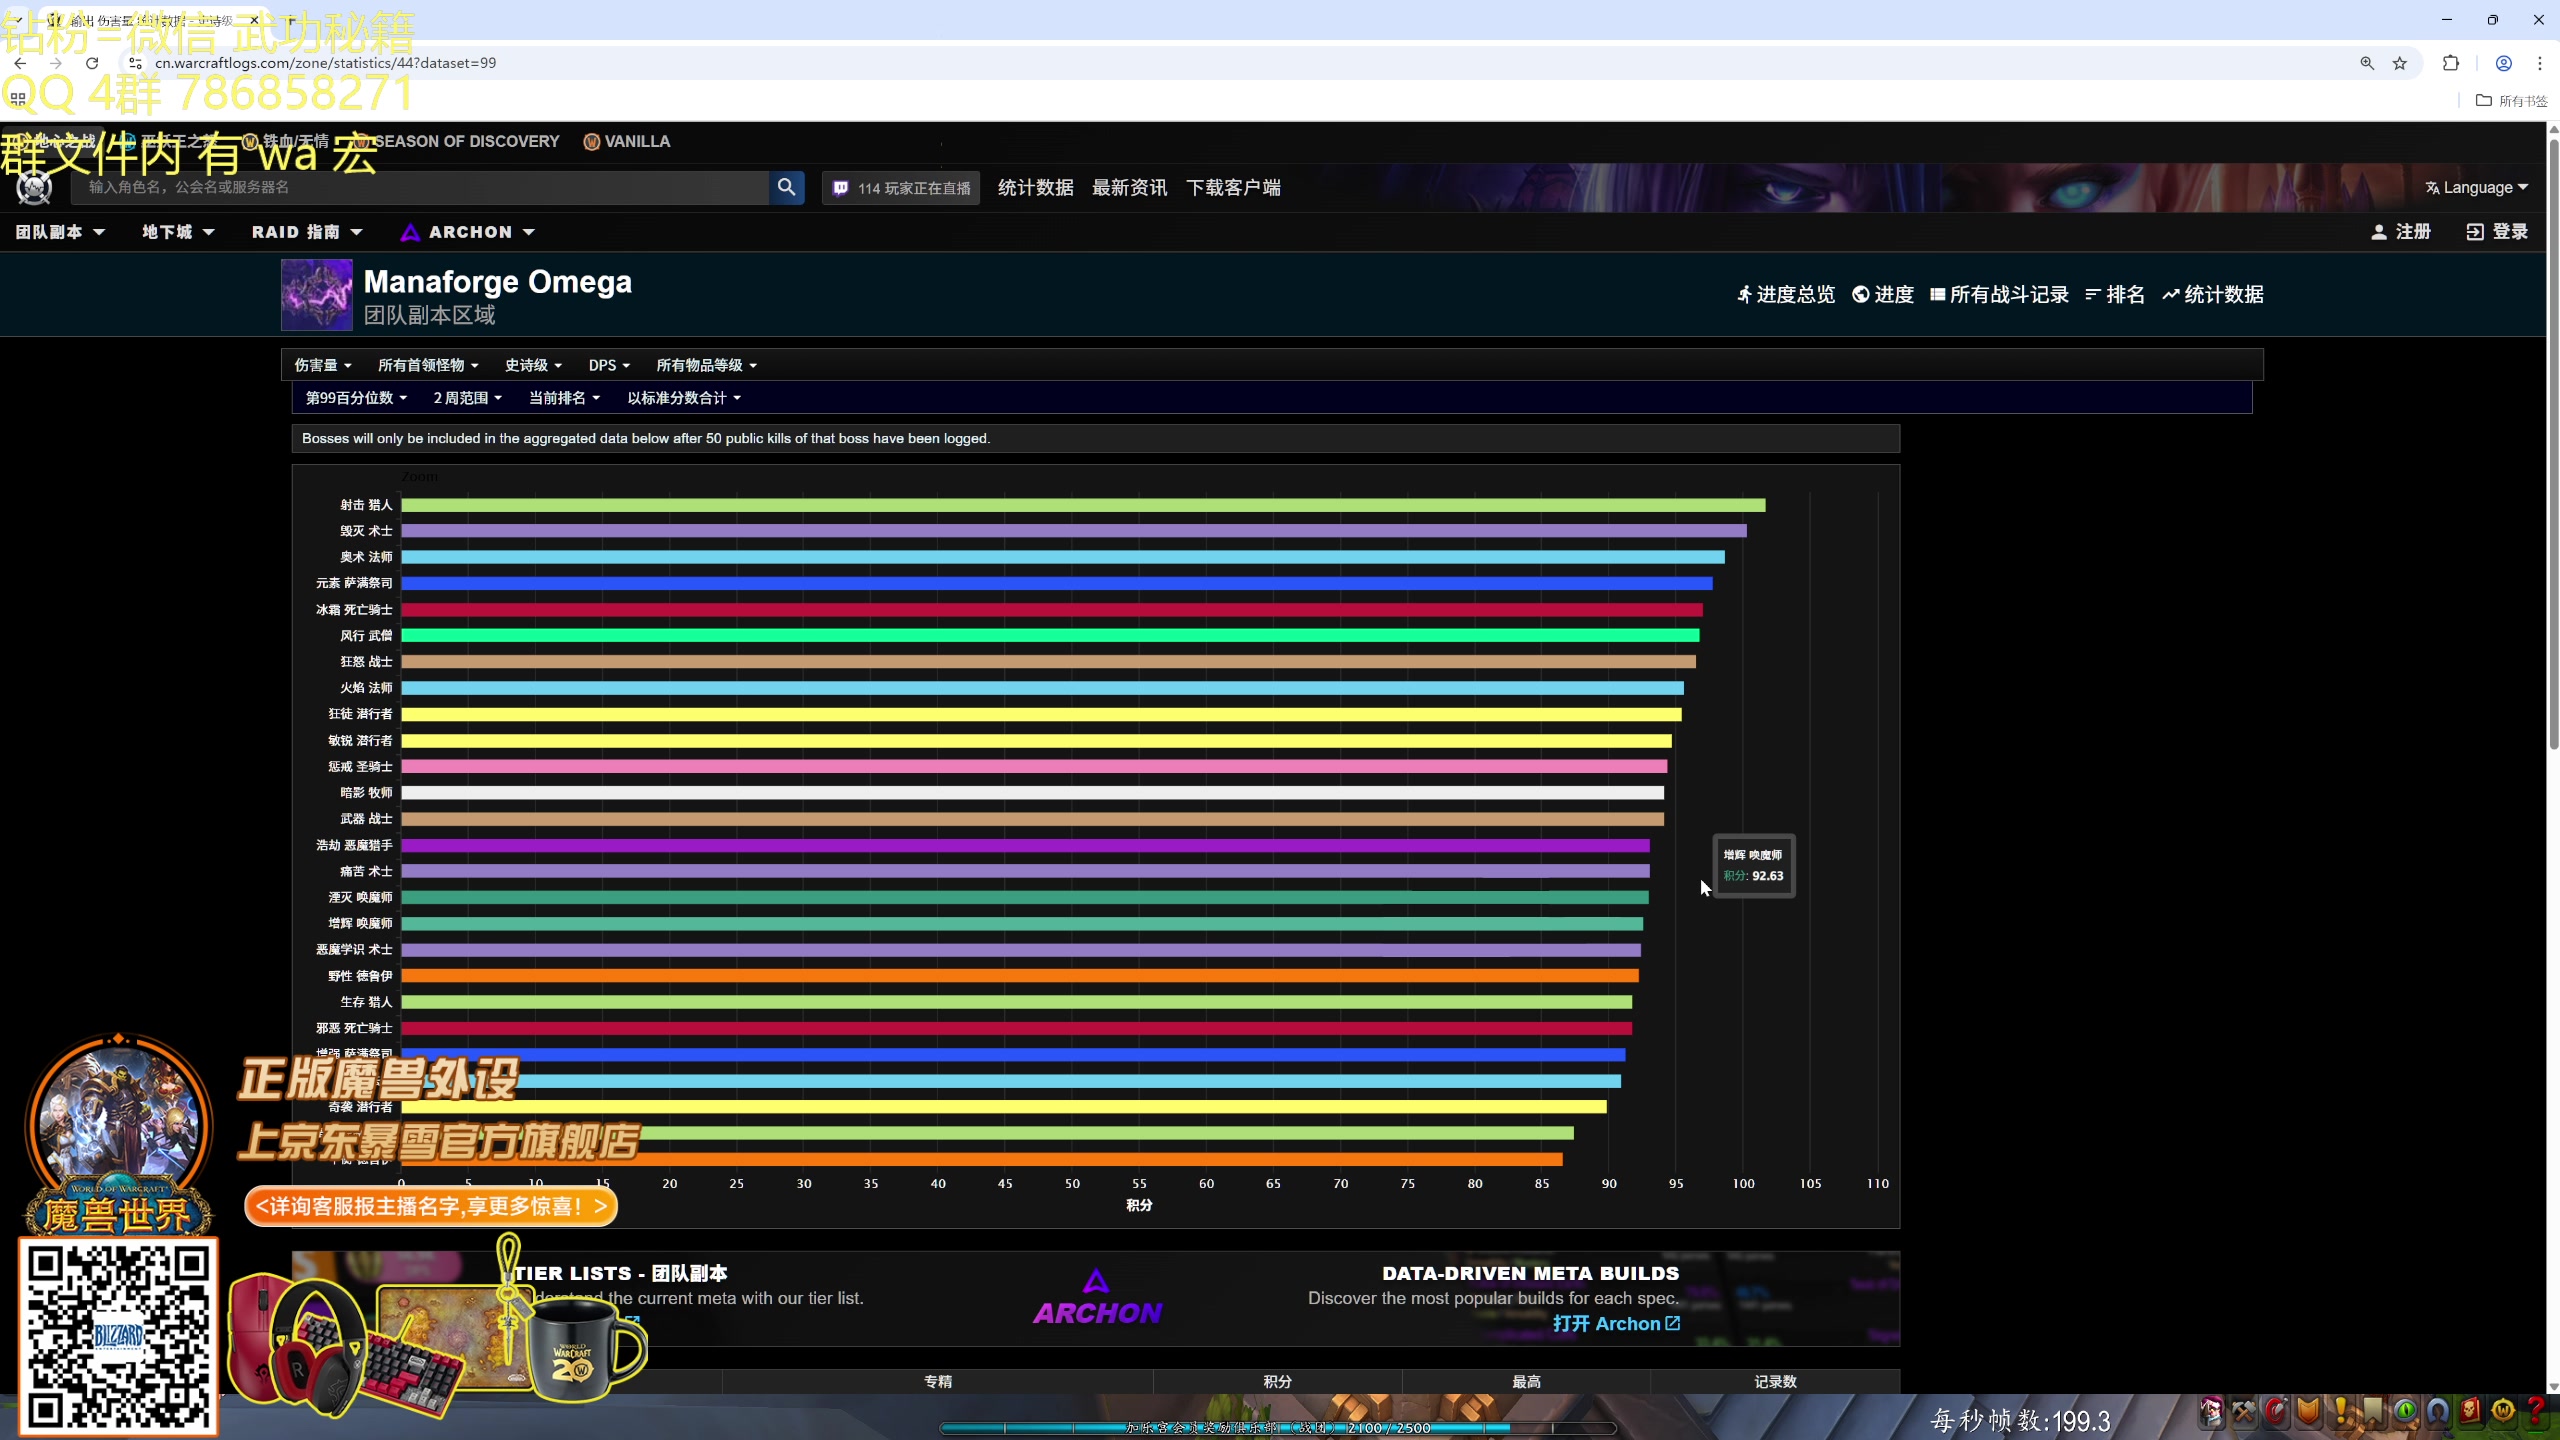
Task: Open the 排名 rankings zone tab
Action: (2115, 294)
